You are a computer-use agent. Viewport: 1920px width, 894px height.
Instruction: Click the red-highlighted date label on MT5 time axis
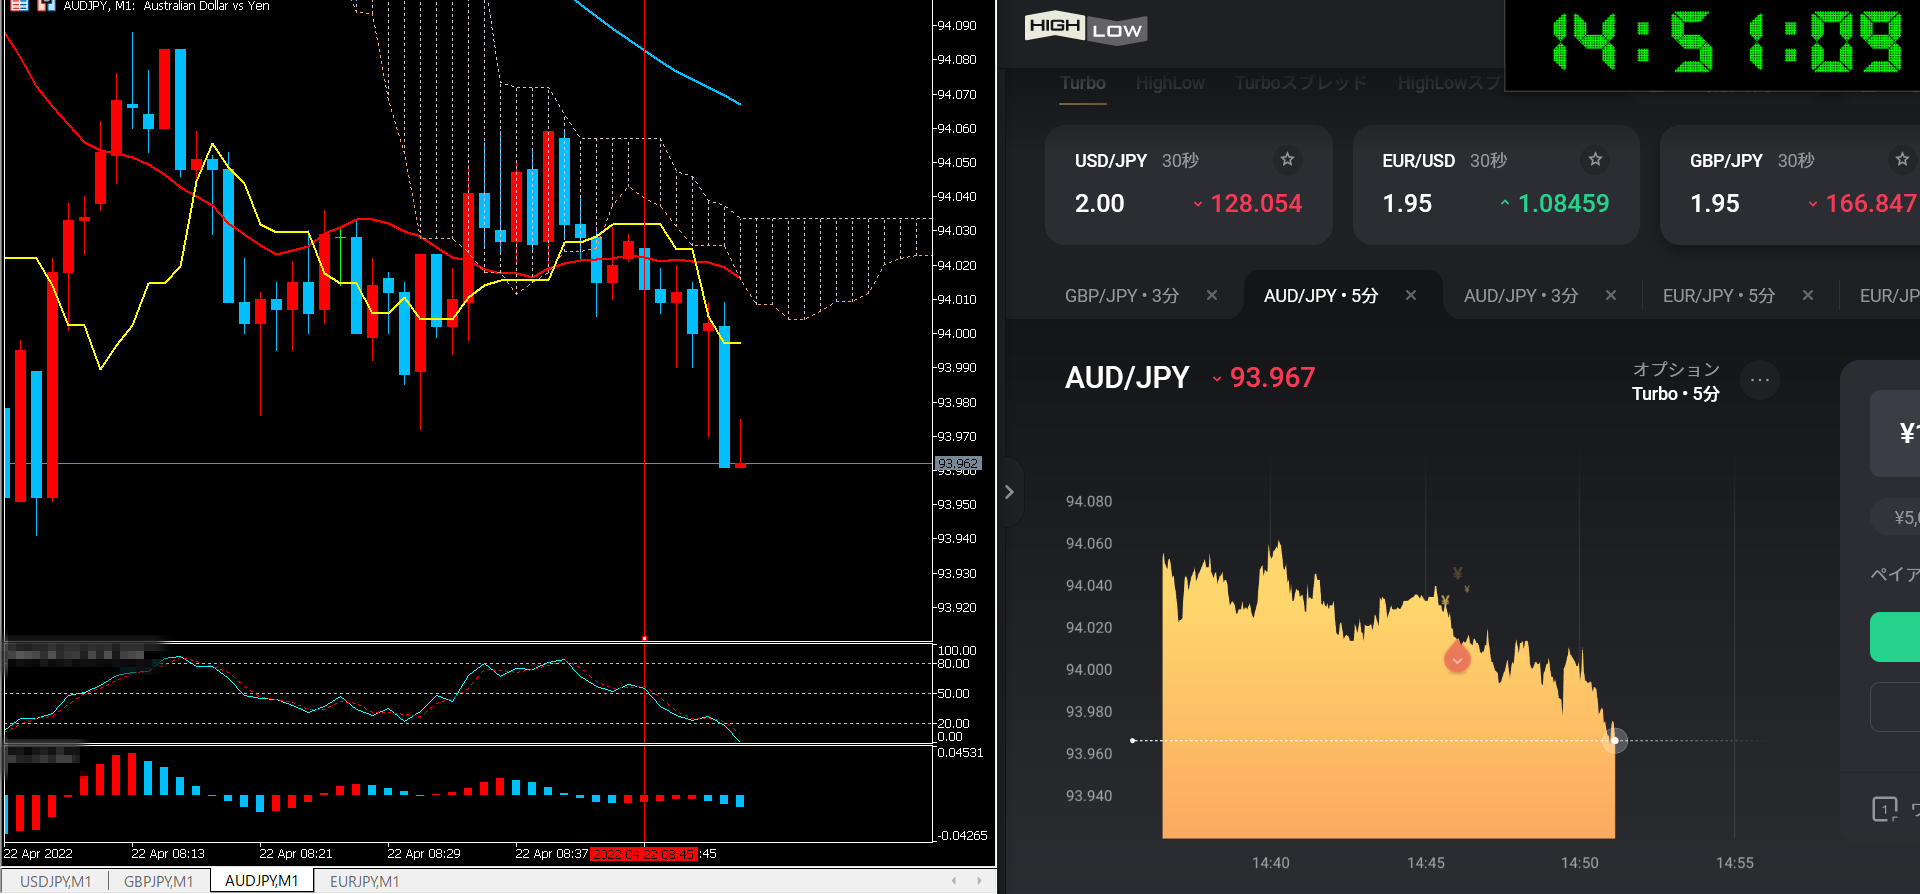pyautogui.click(x=644, y=854)
